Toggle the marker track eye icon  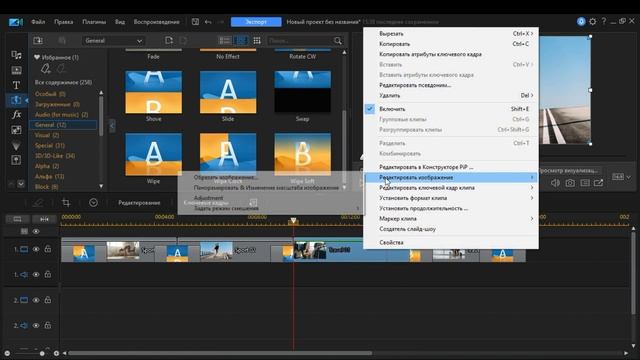coord(36,231)
